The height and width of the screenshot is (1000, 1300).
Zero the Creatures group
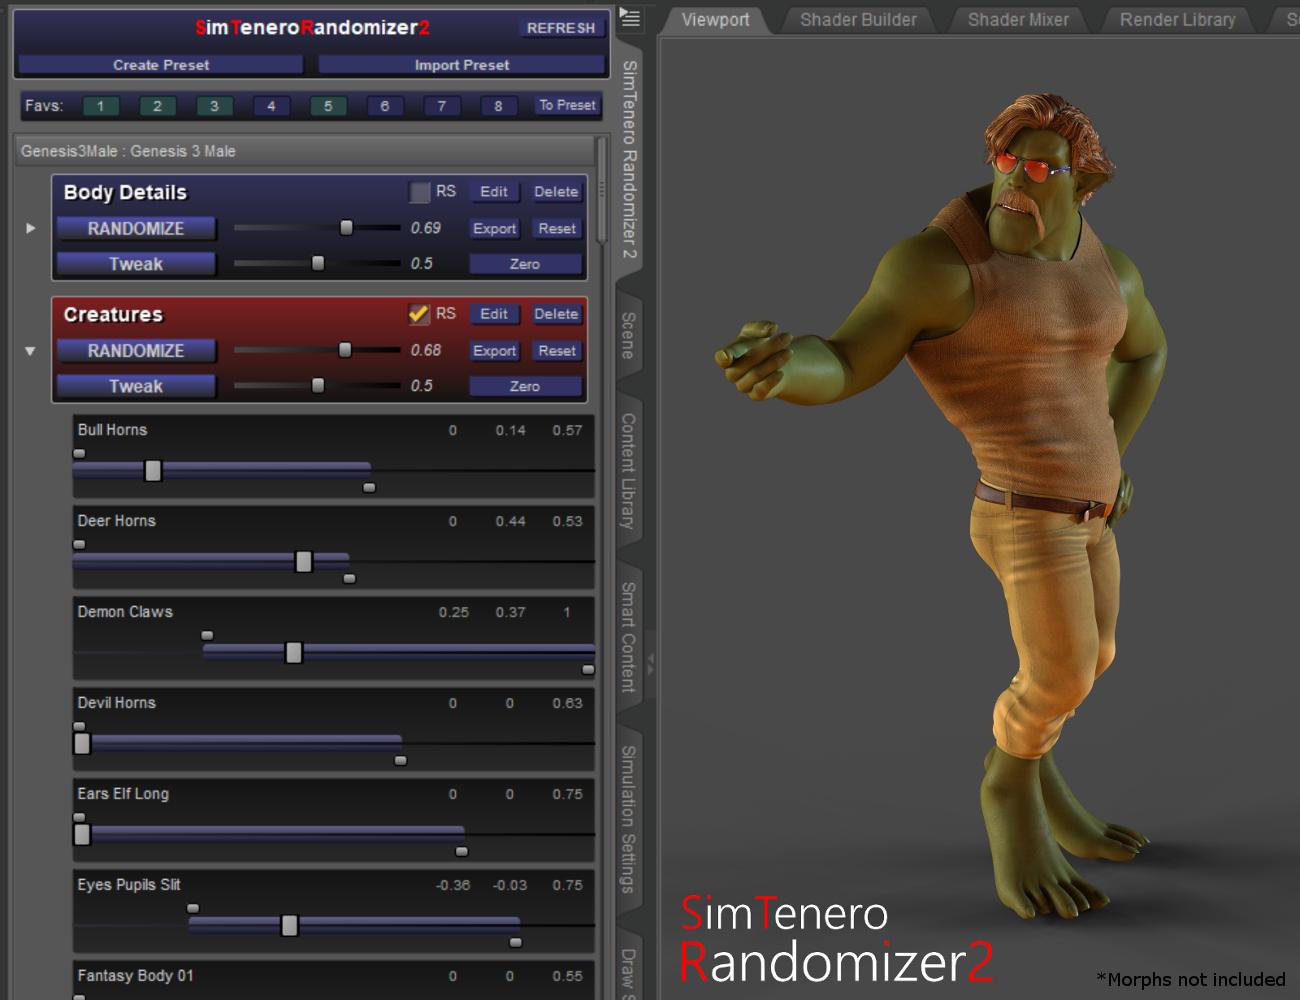tap(525, 386)
